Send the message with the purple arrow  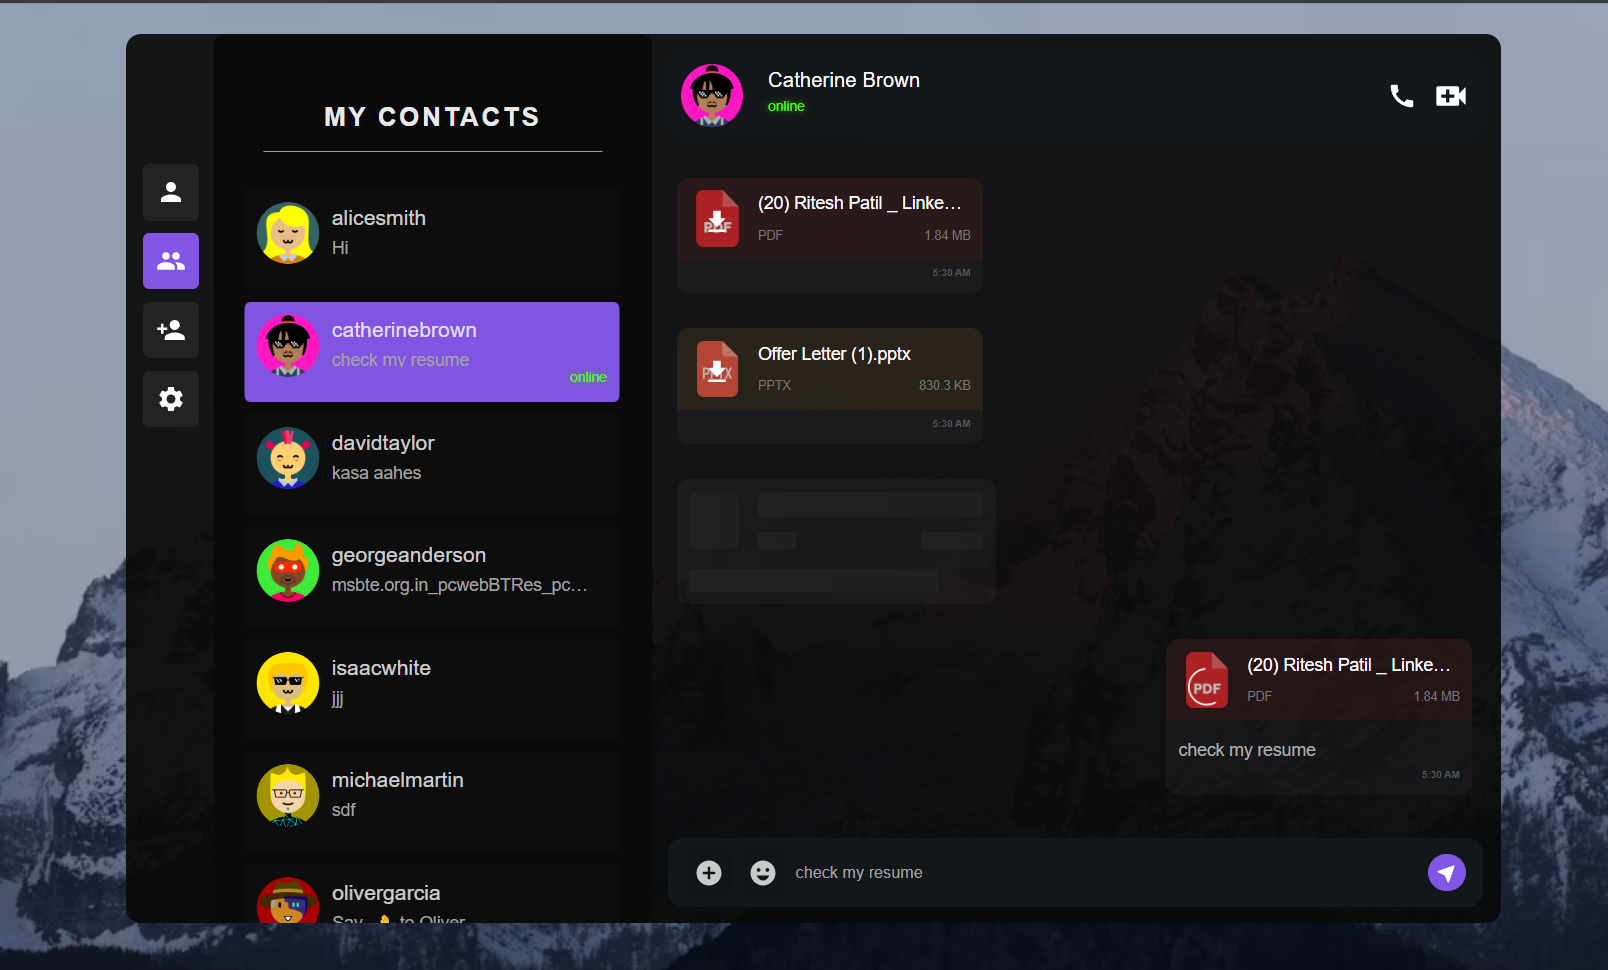tap(1446, 873)
